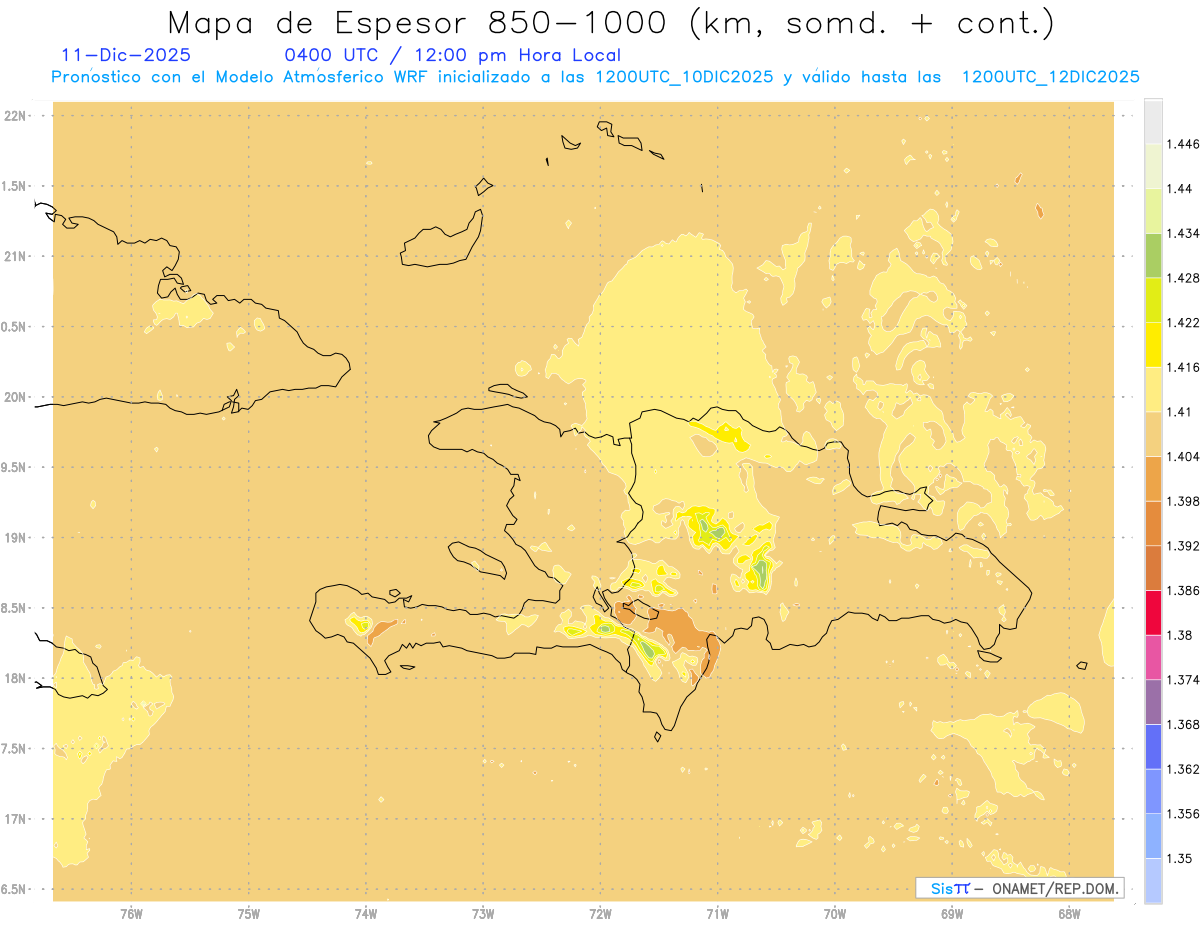1200x927 pixels.
Task: Click the magenta 1.38 color swatch in legend
Action: pyautogui.click(x=1153, y=657)
